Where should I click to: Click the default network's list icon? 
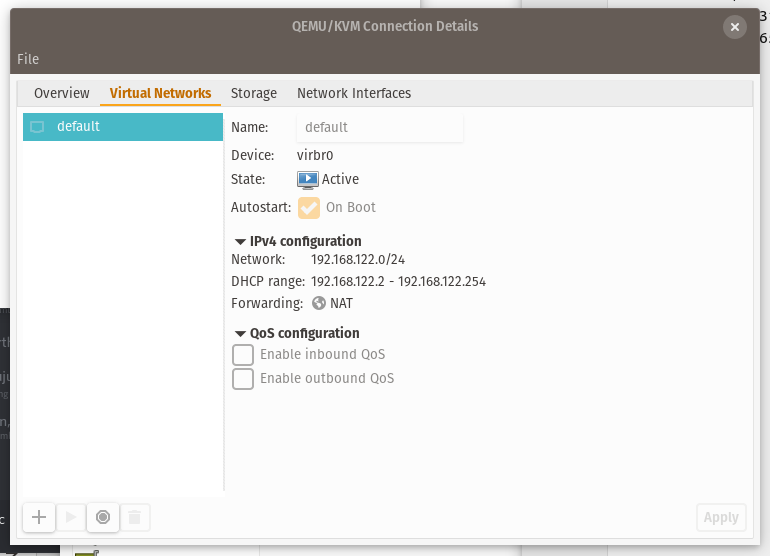pyautogui.click(x=37, y=127)
